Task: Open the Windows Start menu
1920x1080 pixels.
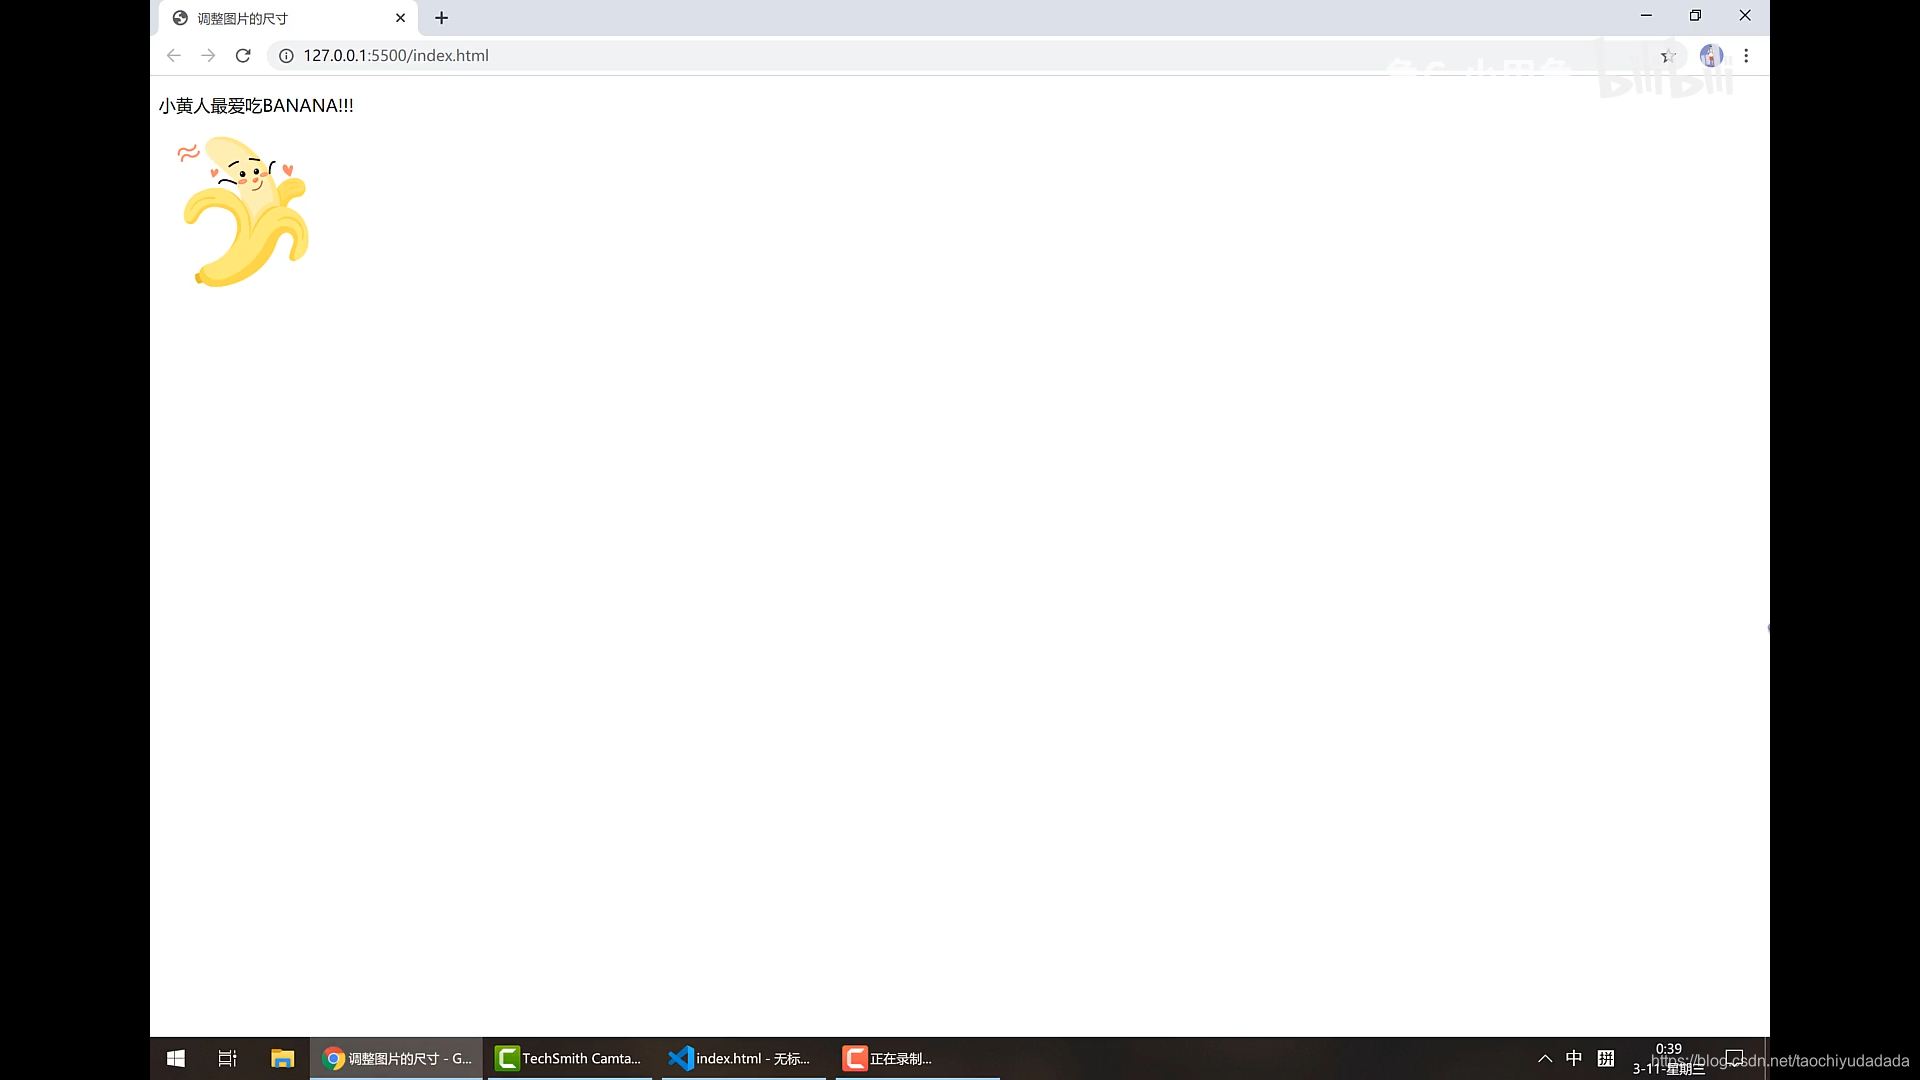Action: [176, 1058]
